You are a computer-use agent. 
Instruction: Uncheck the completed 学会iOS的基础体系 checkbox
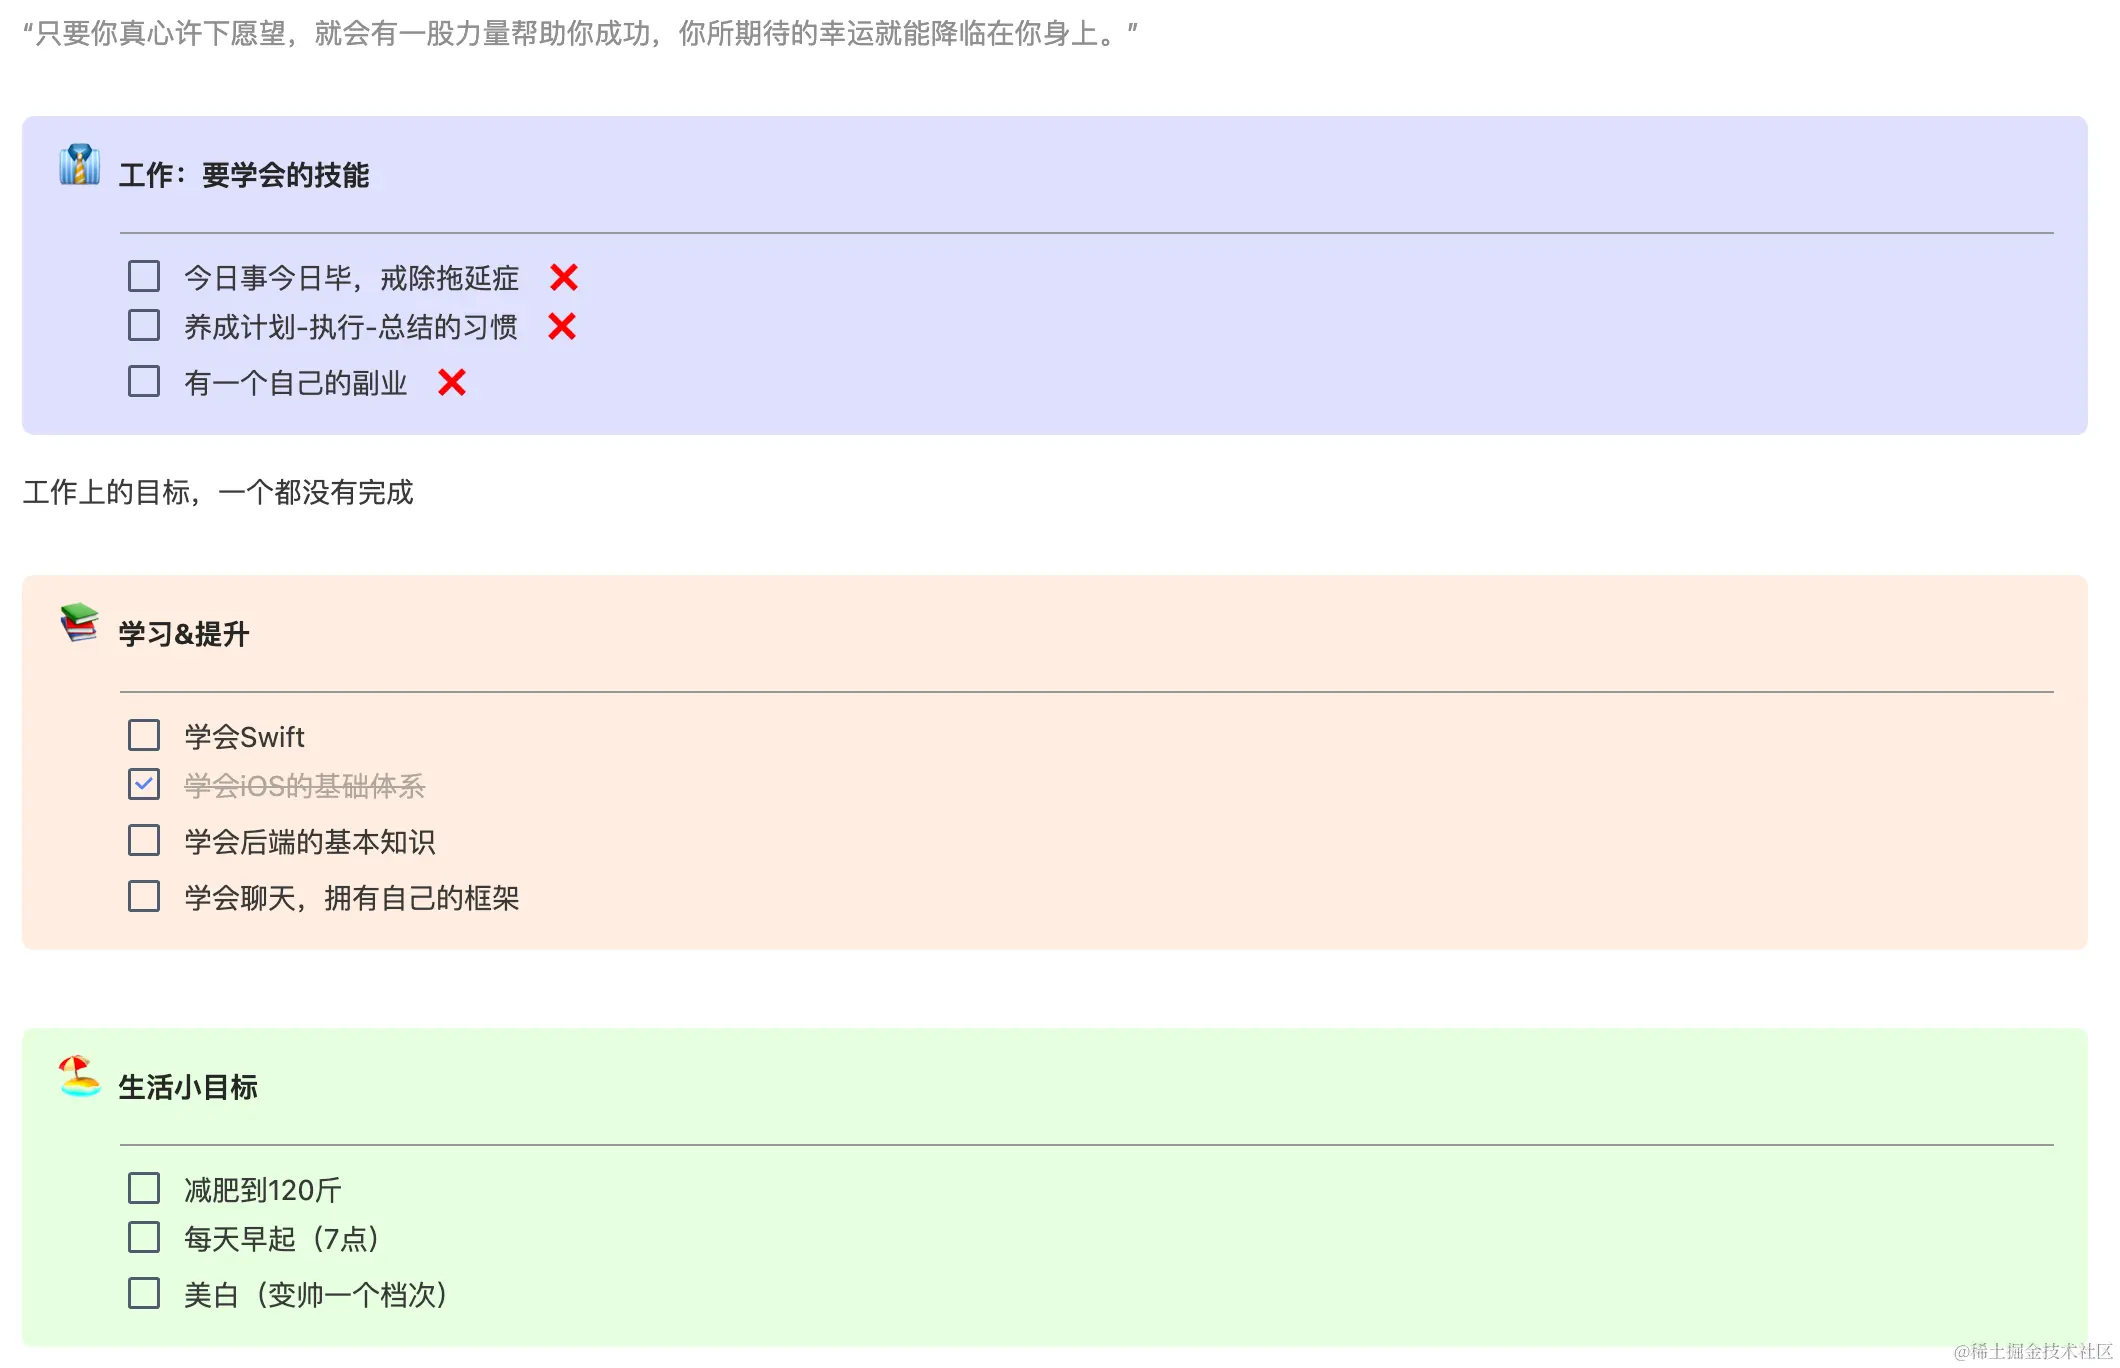coord(144,784)
